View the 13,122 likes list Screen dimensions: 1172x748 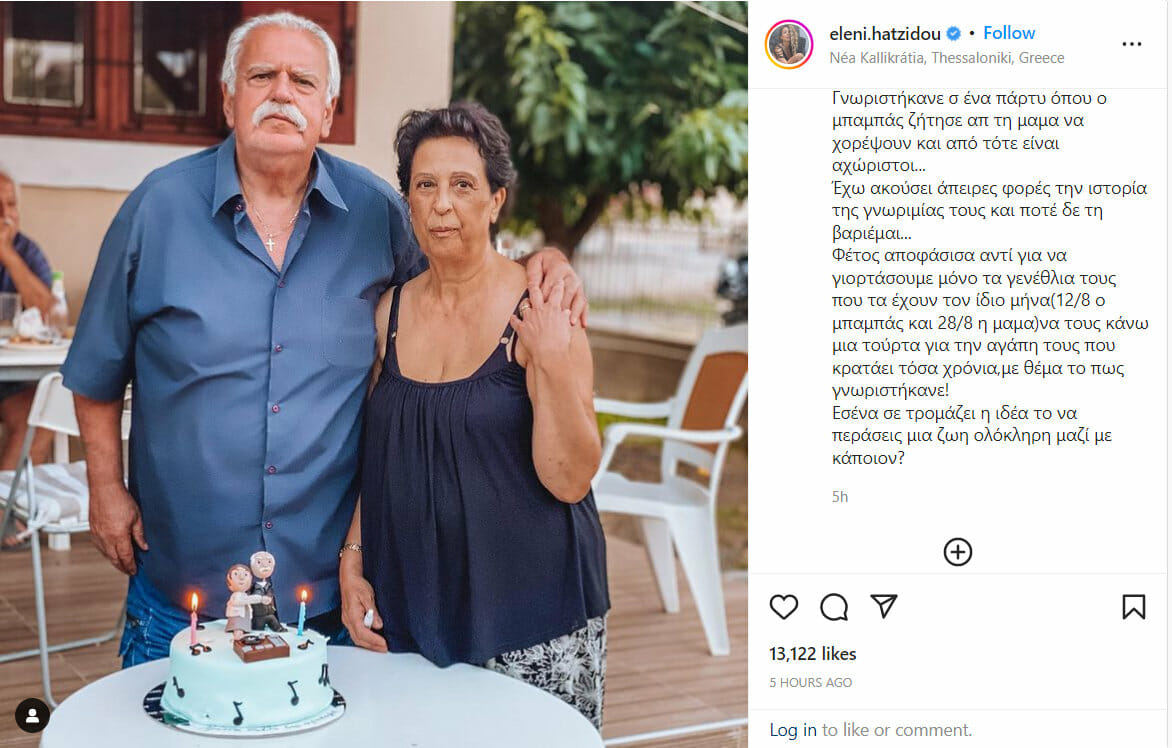pyautogui.click(x=812, y=654)
